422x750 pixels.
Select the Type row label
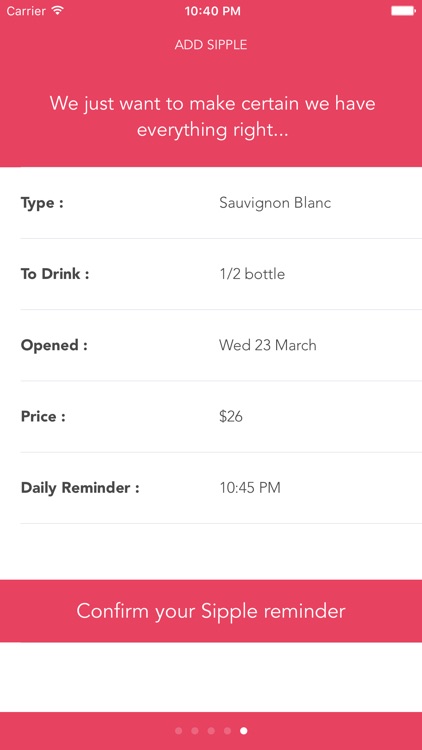click(x=42, y=203)
